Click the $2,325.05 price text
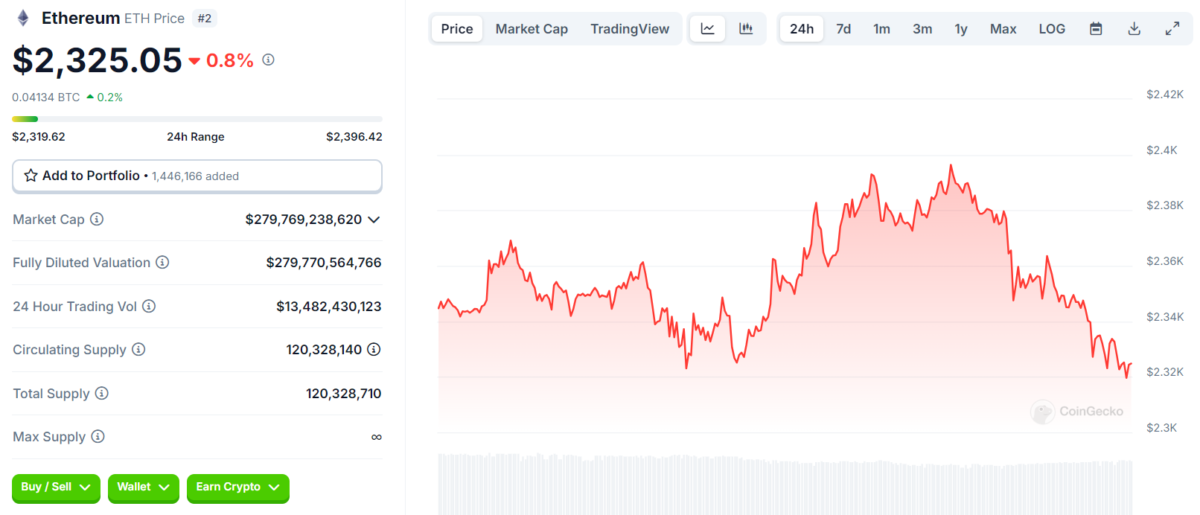Image resolution: width=1200 pixels, height=515 pixels. [97, 60]
